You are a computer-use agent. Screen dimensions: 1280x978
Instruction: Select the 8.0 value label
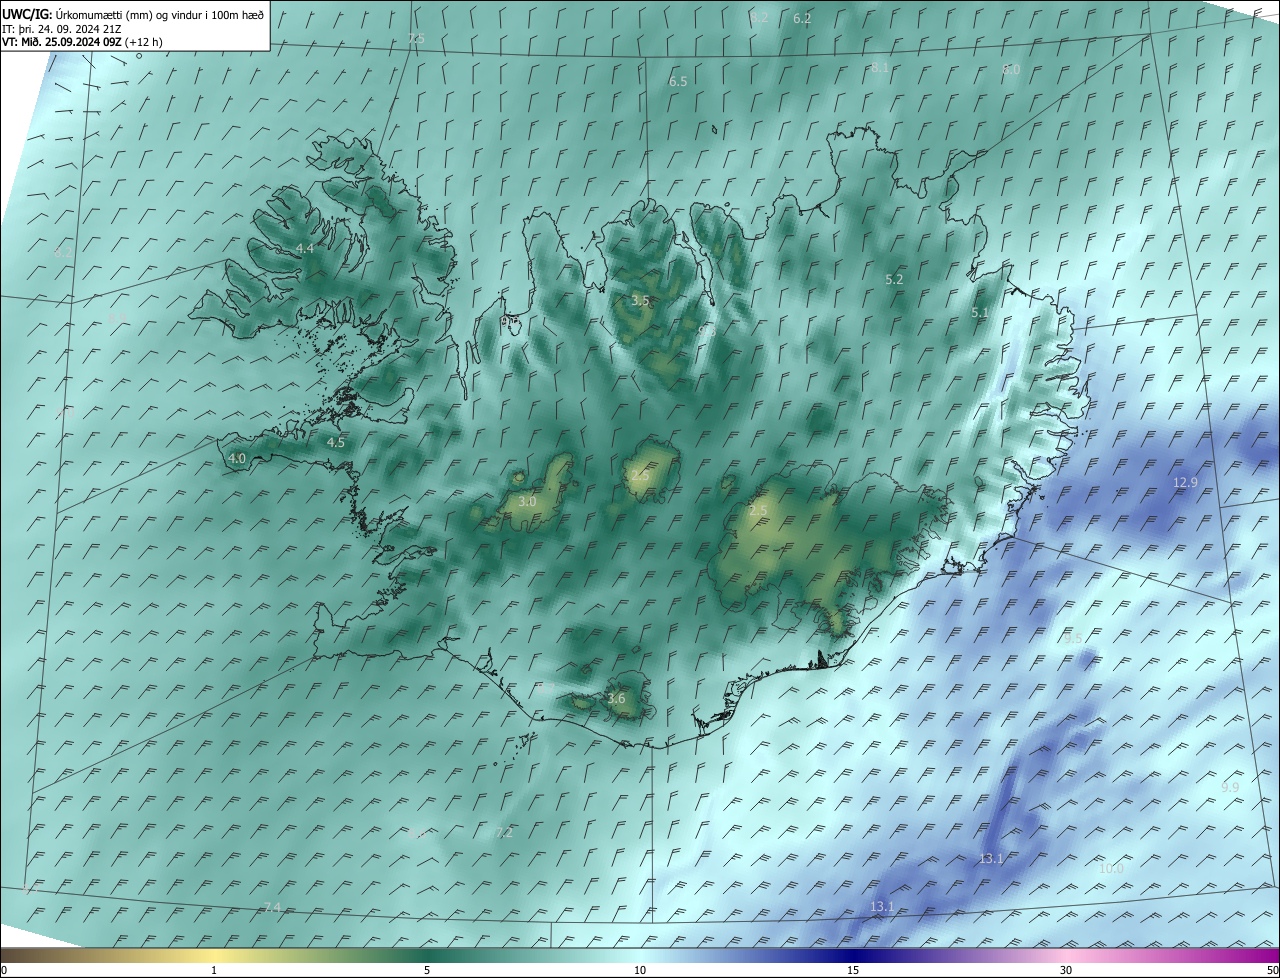pos(1011,70)
